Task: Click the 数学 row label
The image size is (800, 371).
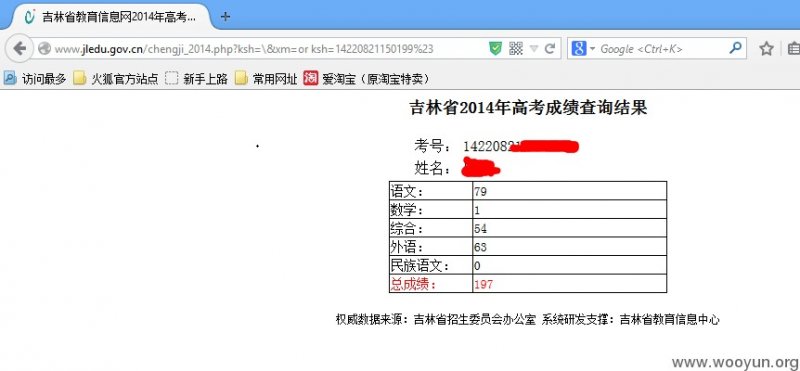Action: click(407, 210)
